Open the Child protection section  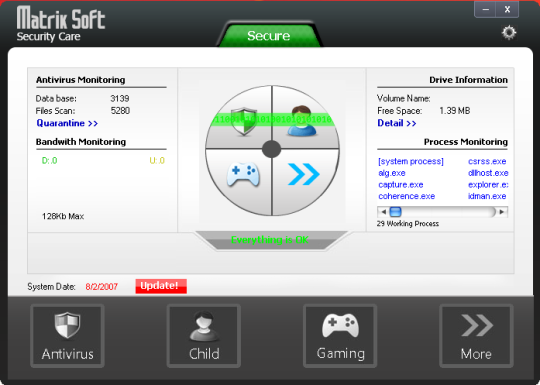tap(204, 336)
